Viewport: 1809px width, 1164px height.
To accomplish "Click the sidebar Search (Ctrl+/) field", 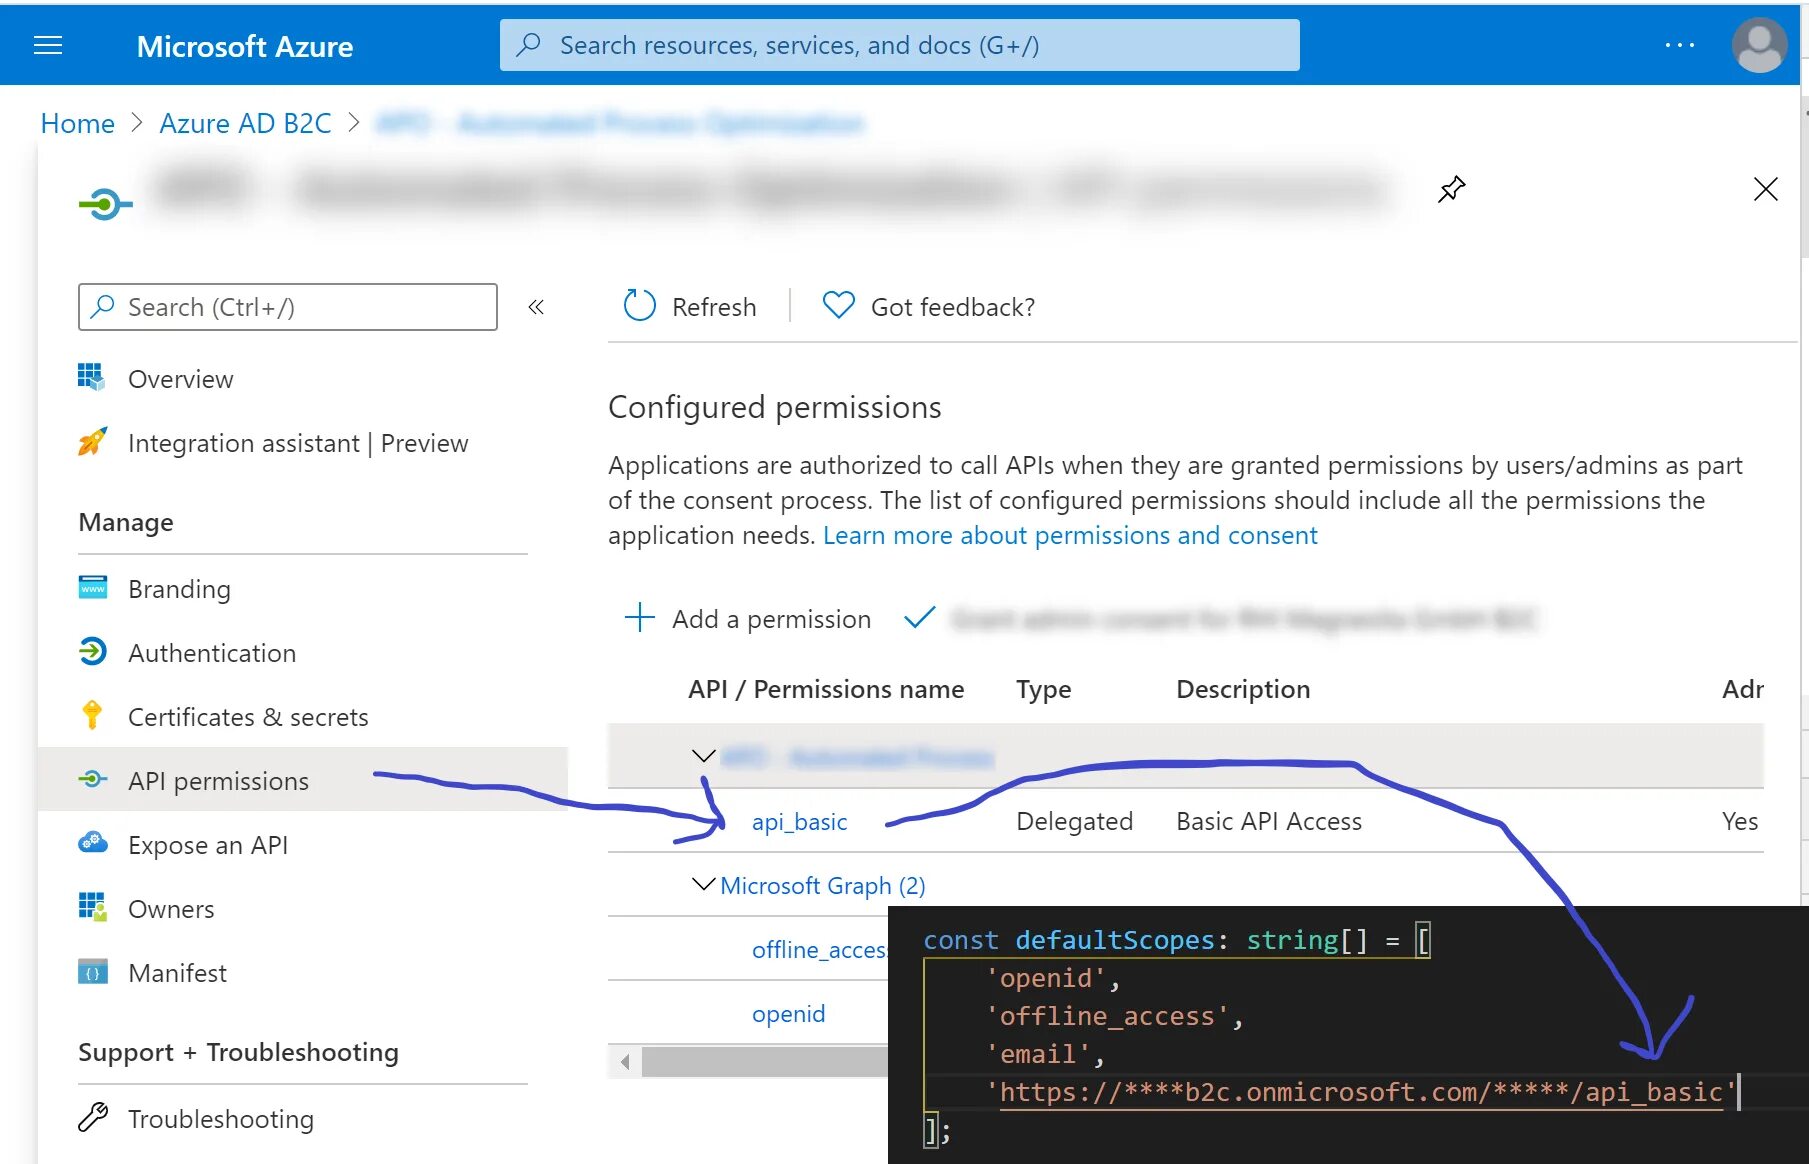I will 288,307.
